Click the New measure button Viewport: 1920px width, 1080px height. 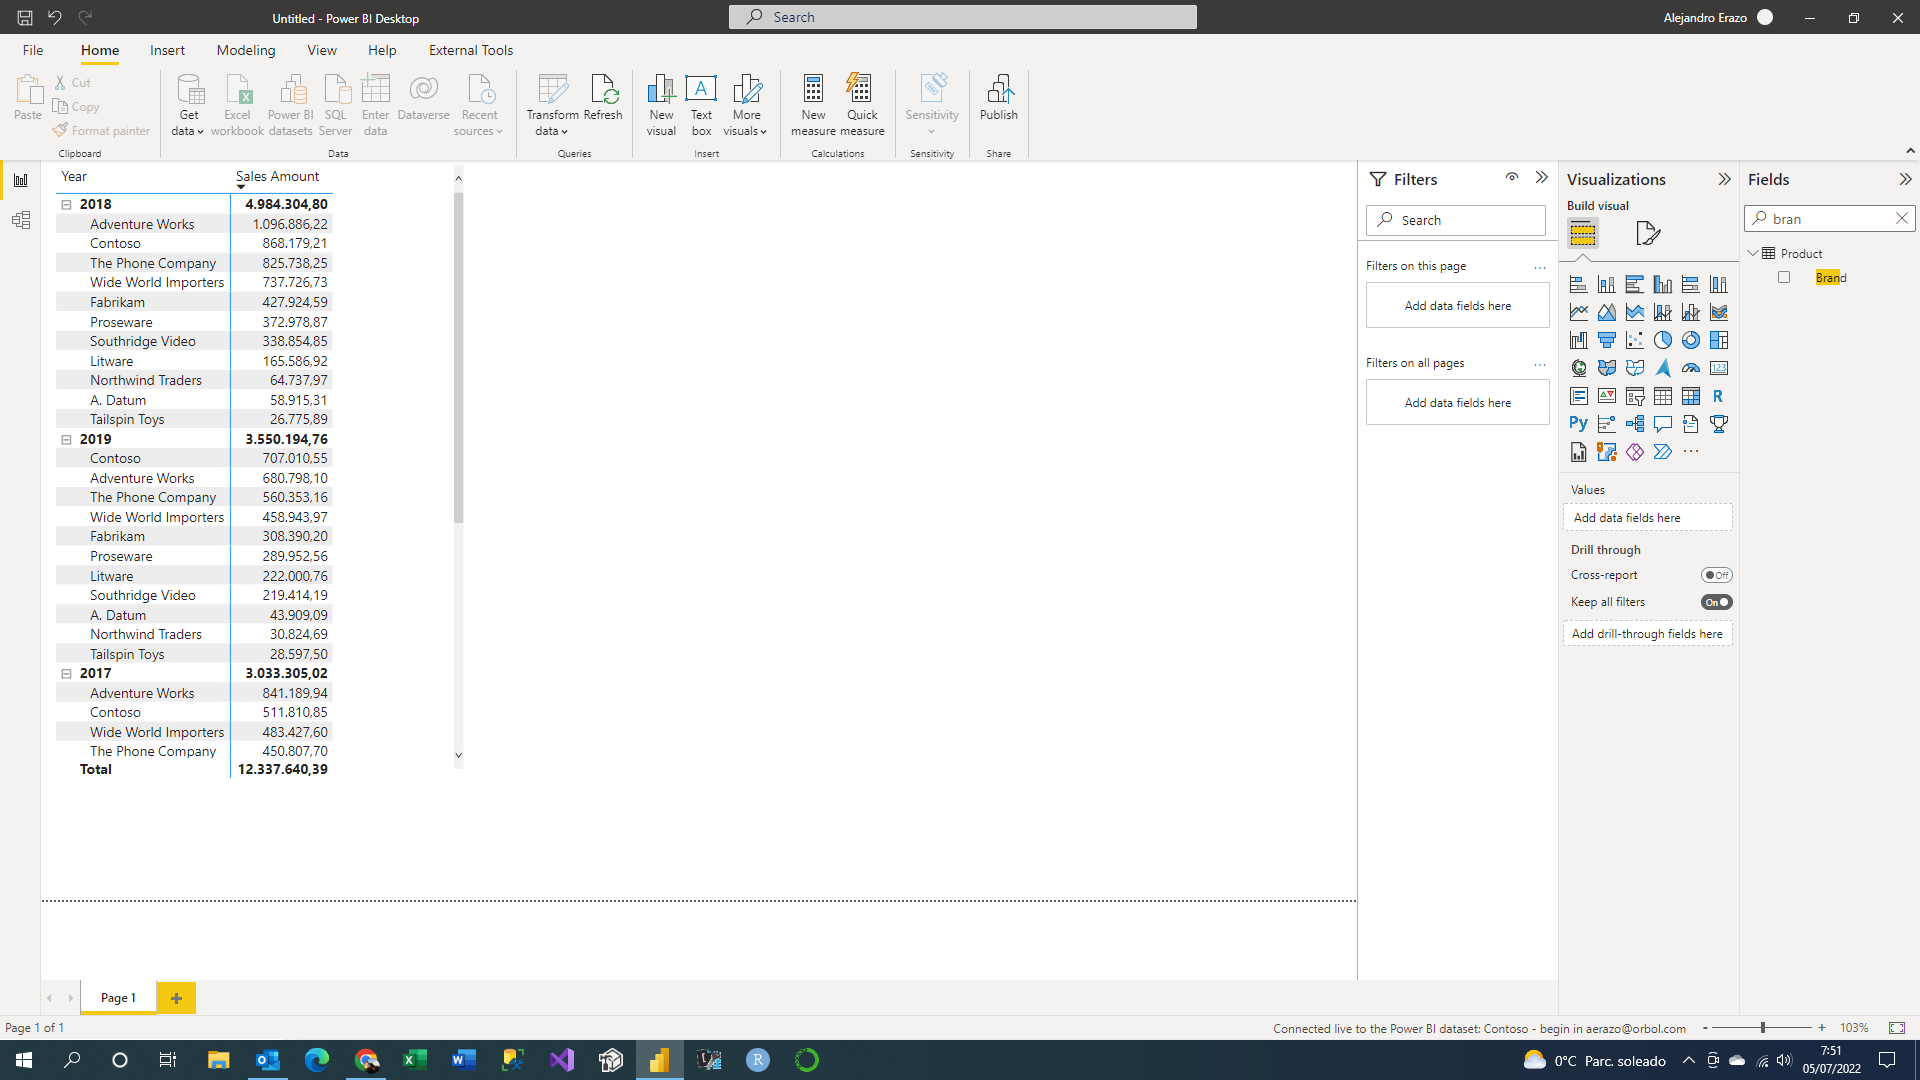(813, 105)
